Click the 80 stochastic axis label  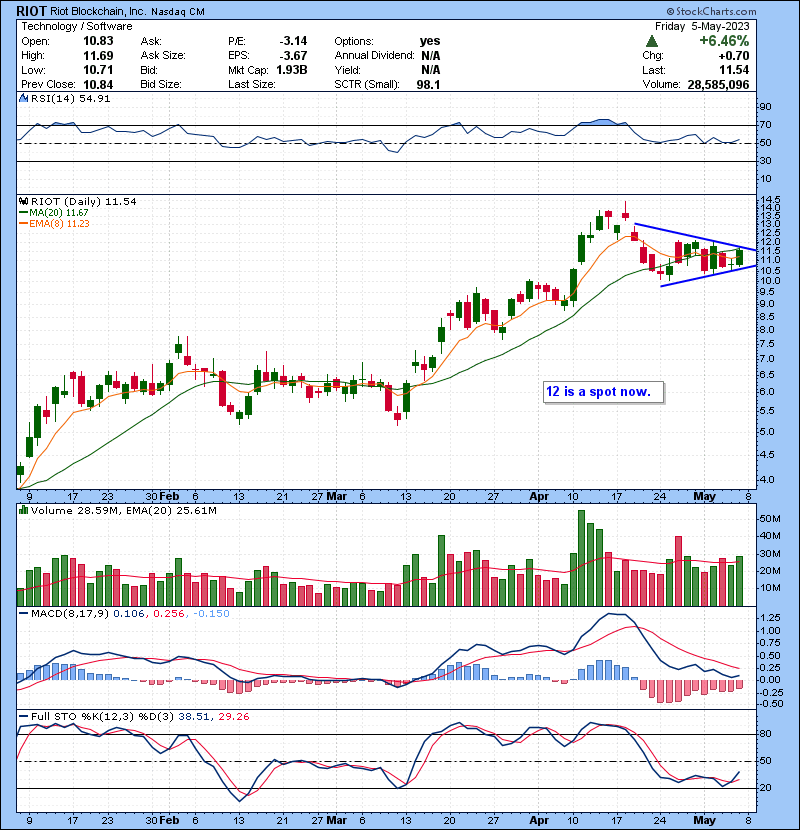tap(766, 734)
